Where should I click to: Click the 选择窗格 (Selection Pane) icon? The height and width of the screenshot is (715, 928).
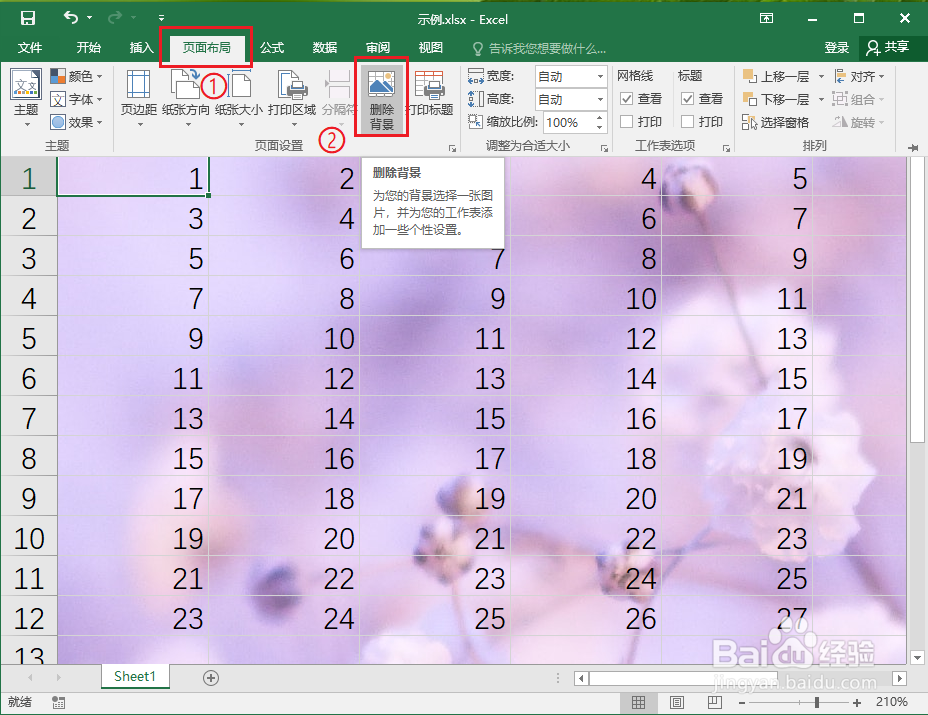click(784, 121)
